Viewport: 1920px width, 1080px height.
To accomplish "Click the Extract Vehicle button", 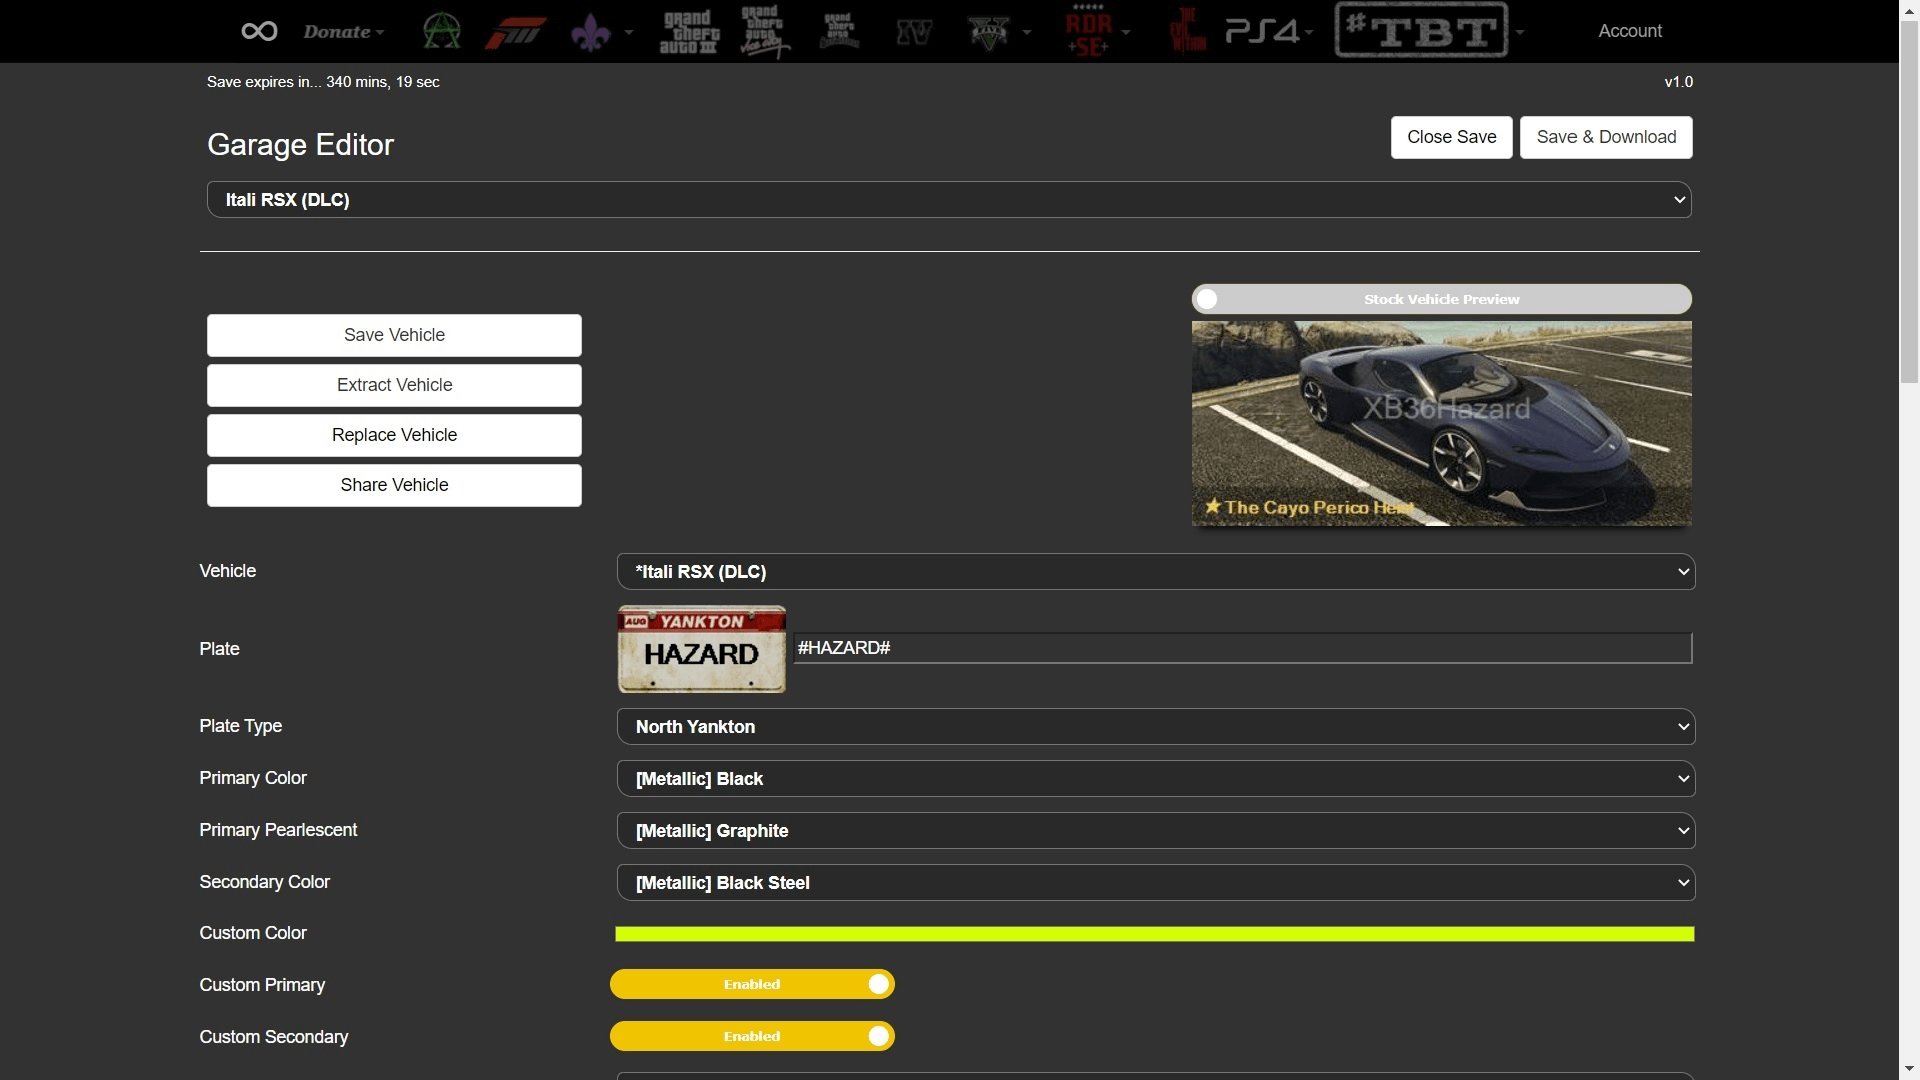I will point(394,385).
